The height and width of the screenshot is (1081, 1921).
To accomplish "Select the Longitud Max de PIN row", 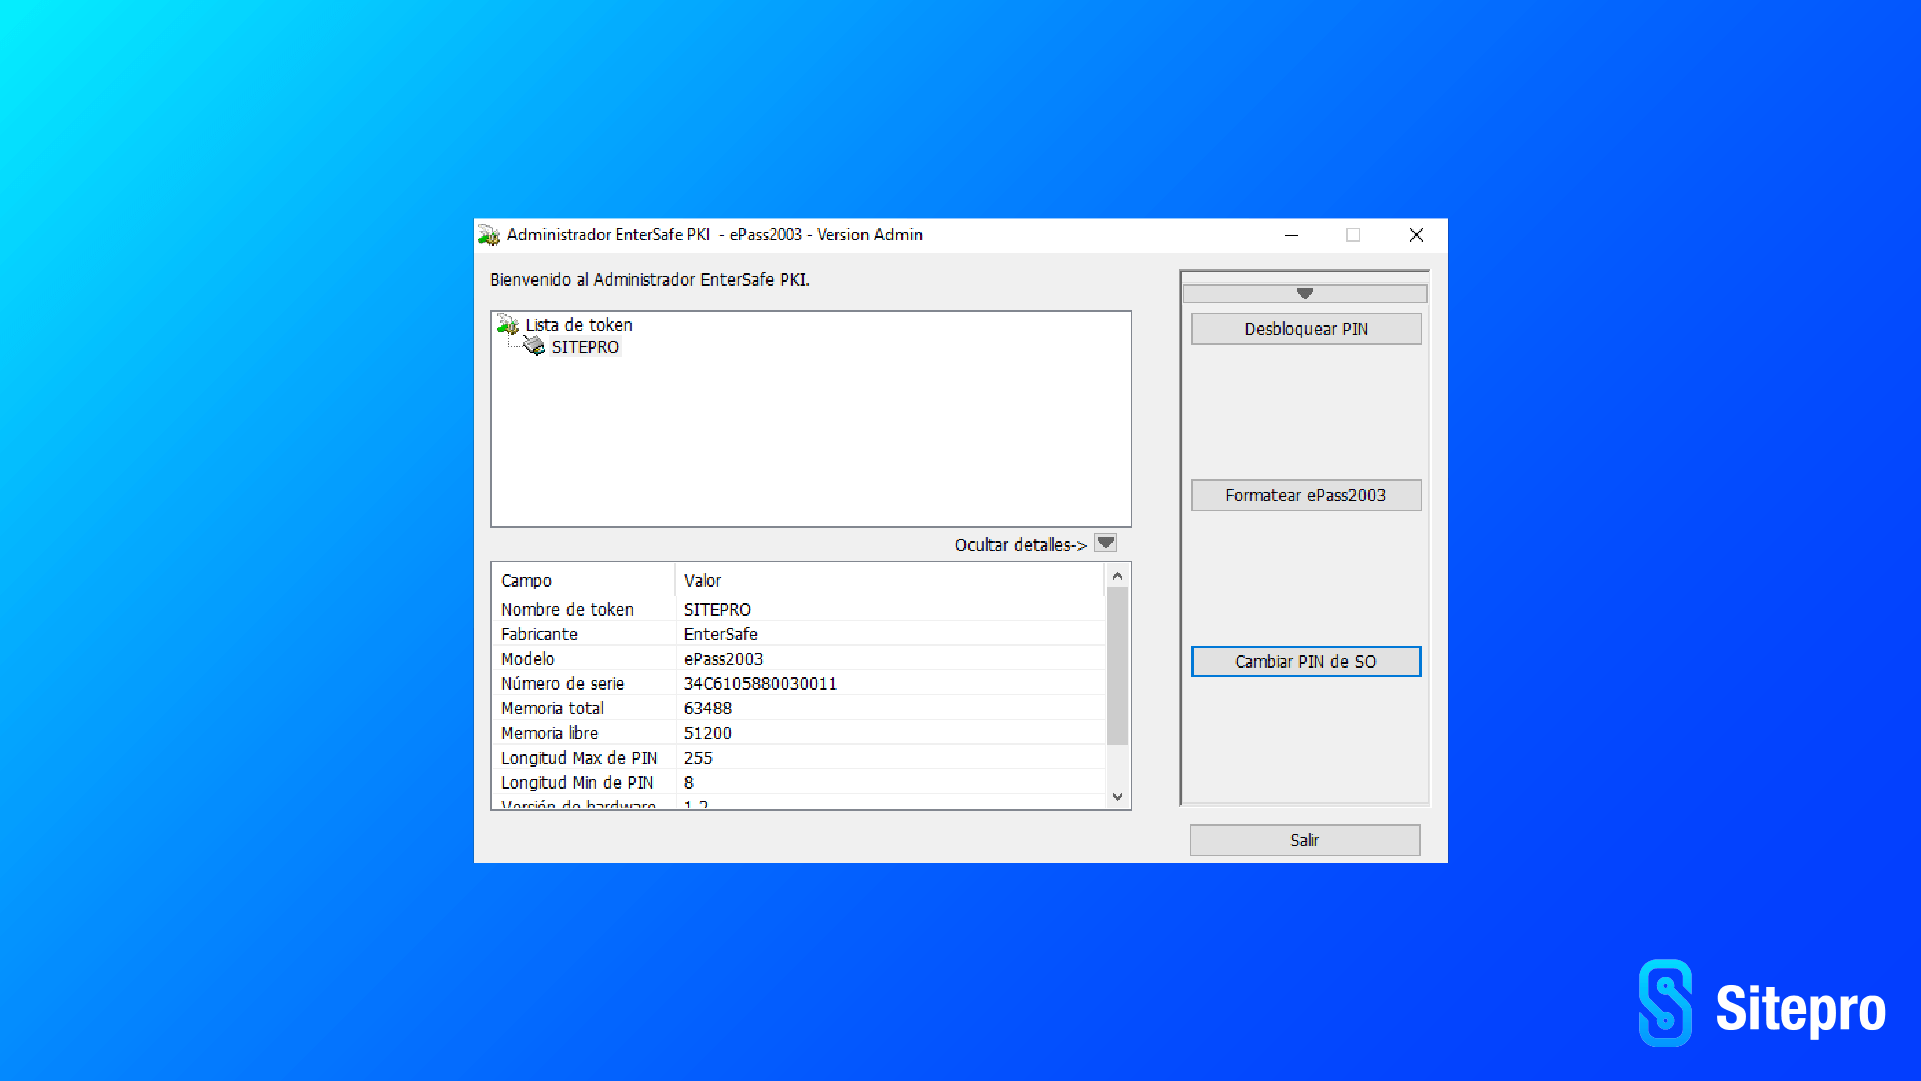I will pyautogui.click(x=798, y=758).
